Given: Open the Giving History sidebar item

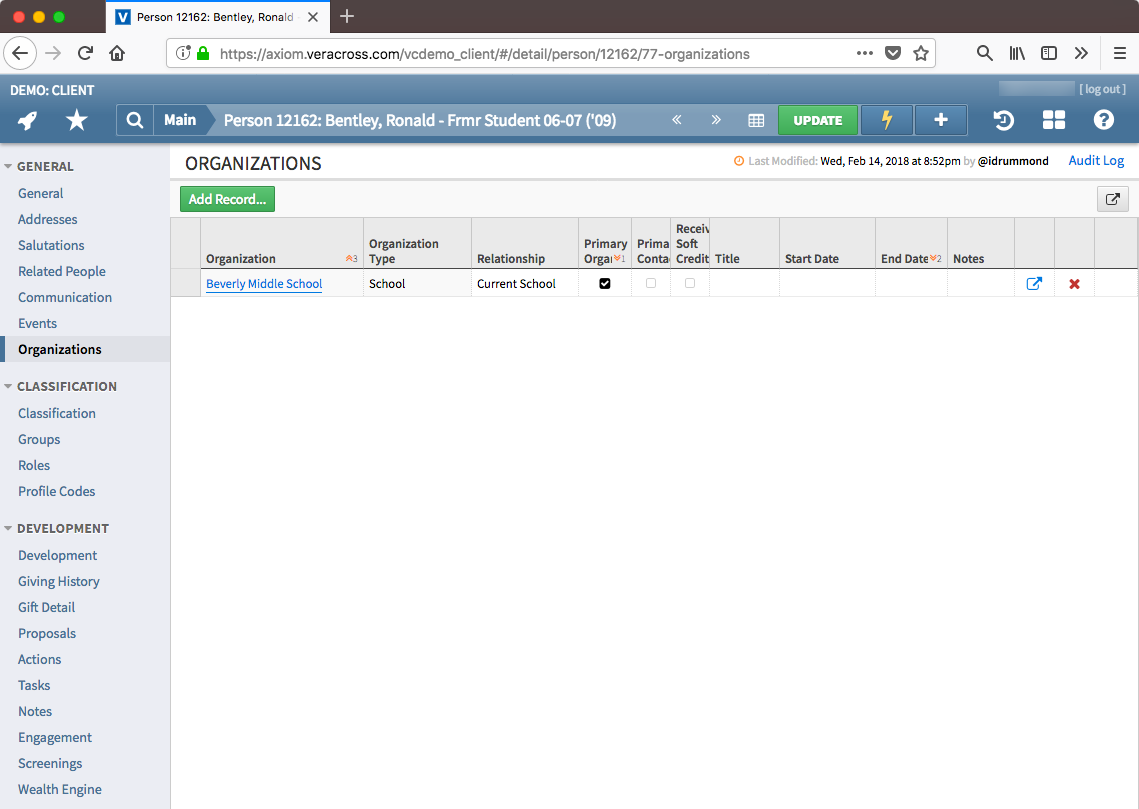Looking at the screenshot, I should [59, 581].
